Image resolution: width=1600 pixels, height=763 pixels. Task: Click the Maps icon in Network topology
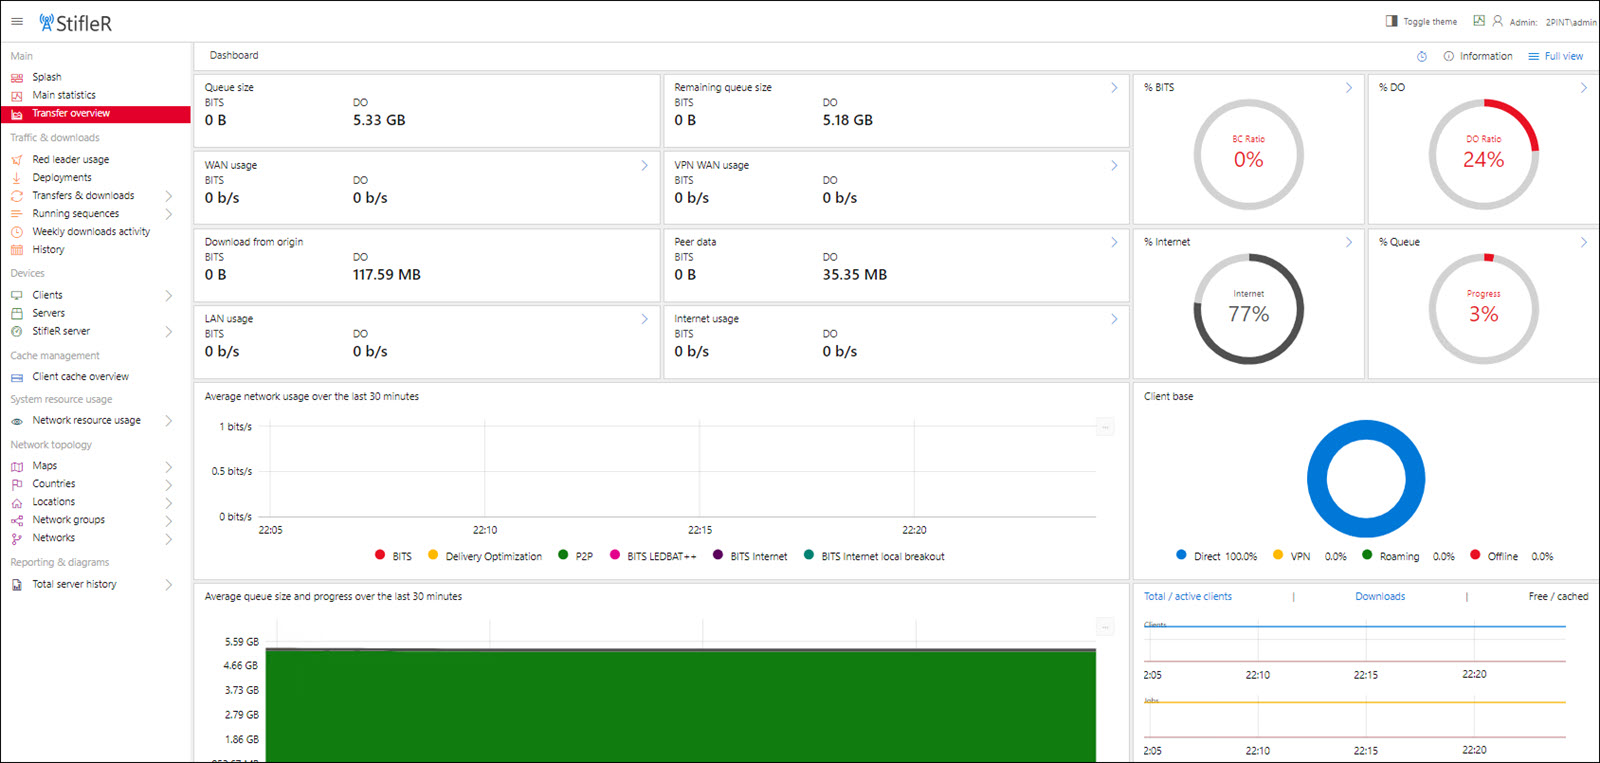point(17,466)
